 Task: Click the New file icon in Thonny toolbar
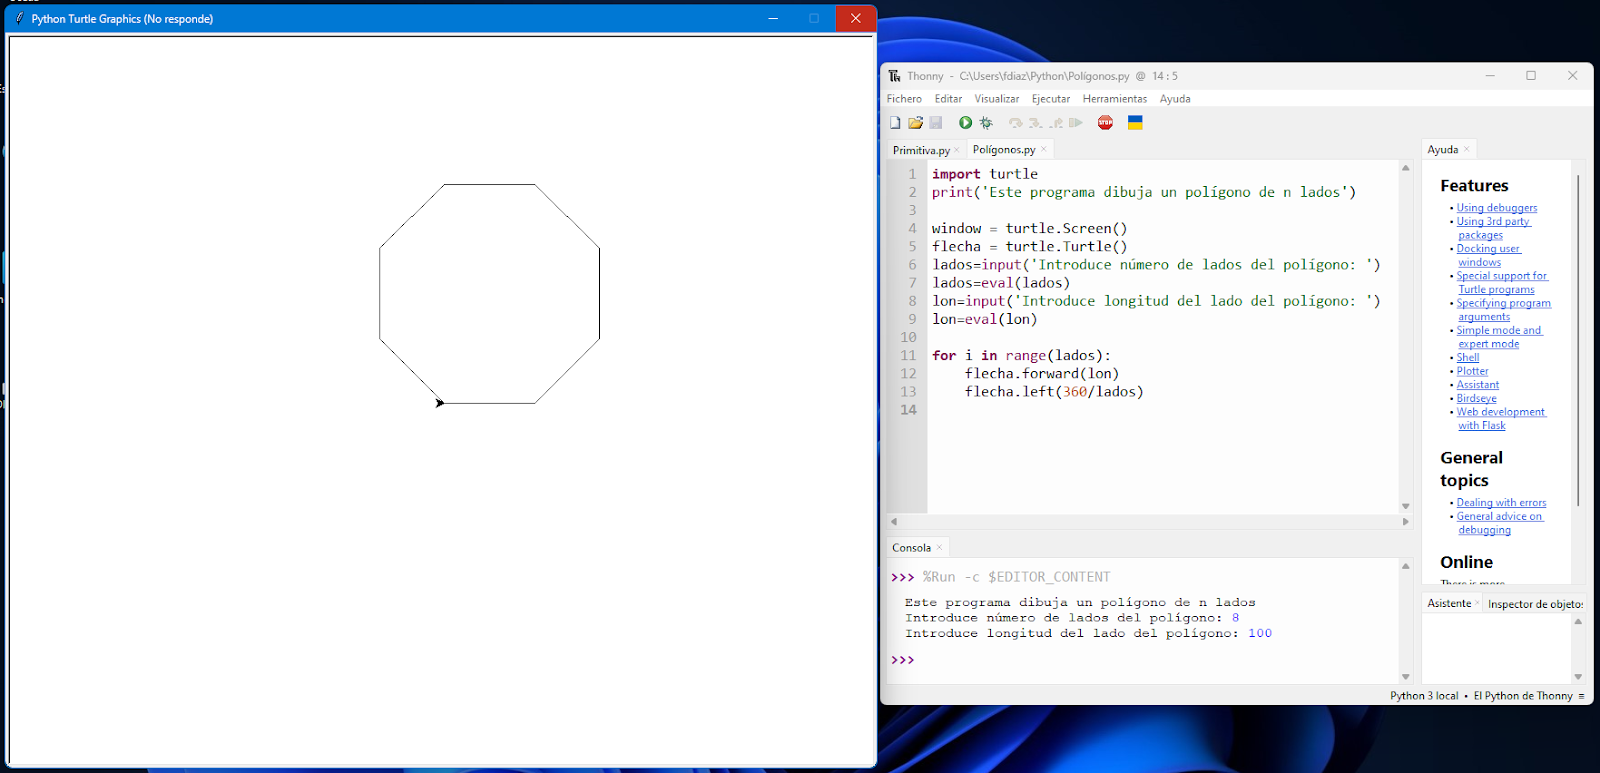click(x=895, y=123)
